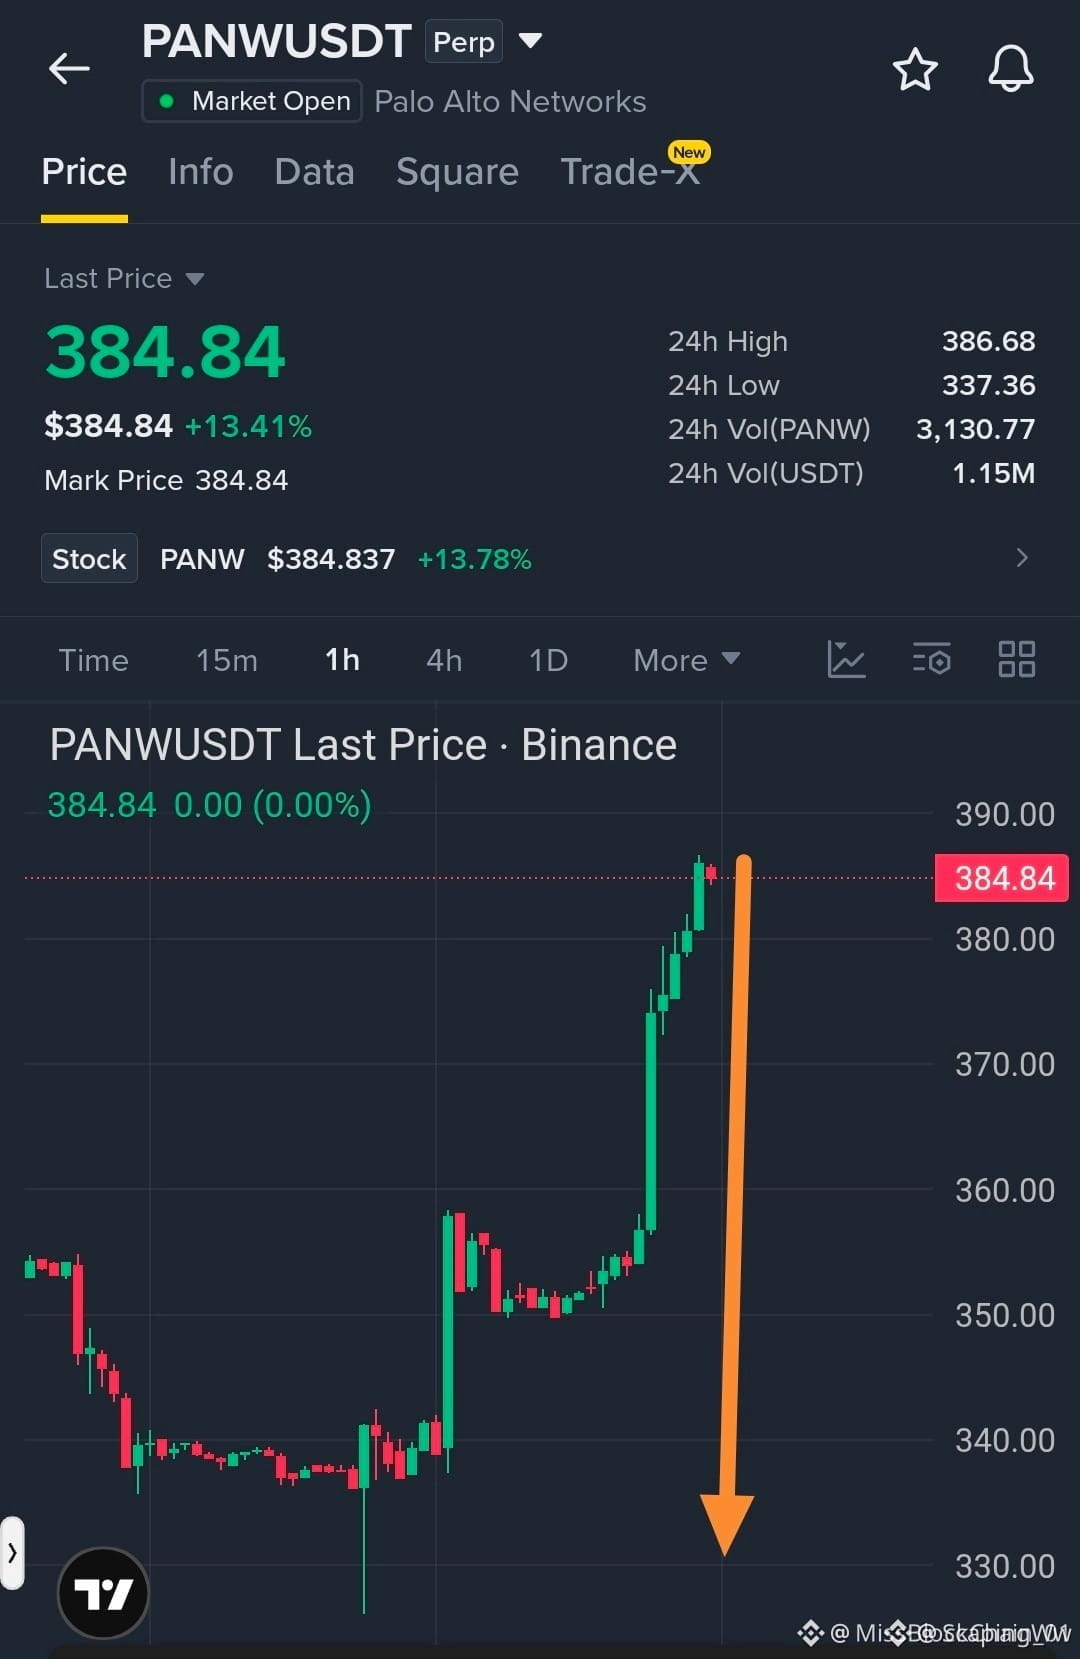Image resolution: width=1080 pixels, height=1659 pixels.
Task: Switch to the Price tab
Action: click(84, 172)
